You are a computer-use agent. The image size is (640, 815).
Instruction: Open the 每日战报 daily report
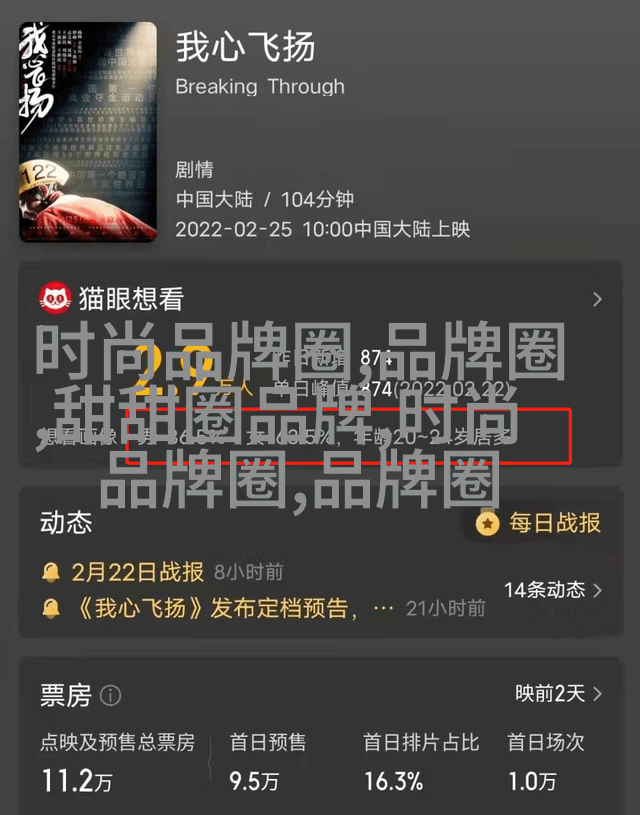click(555, 523)
